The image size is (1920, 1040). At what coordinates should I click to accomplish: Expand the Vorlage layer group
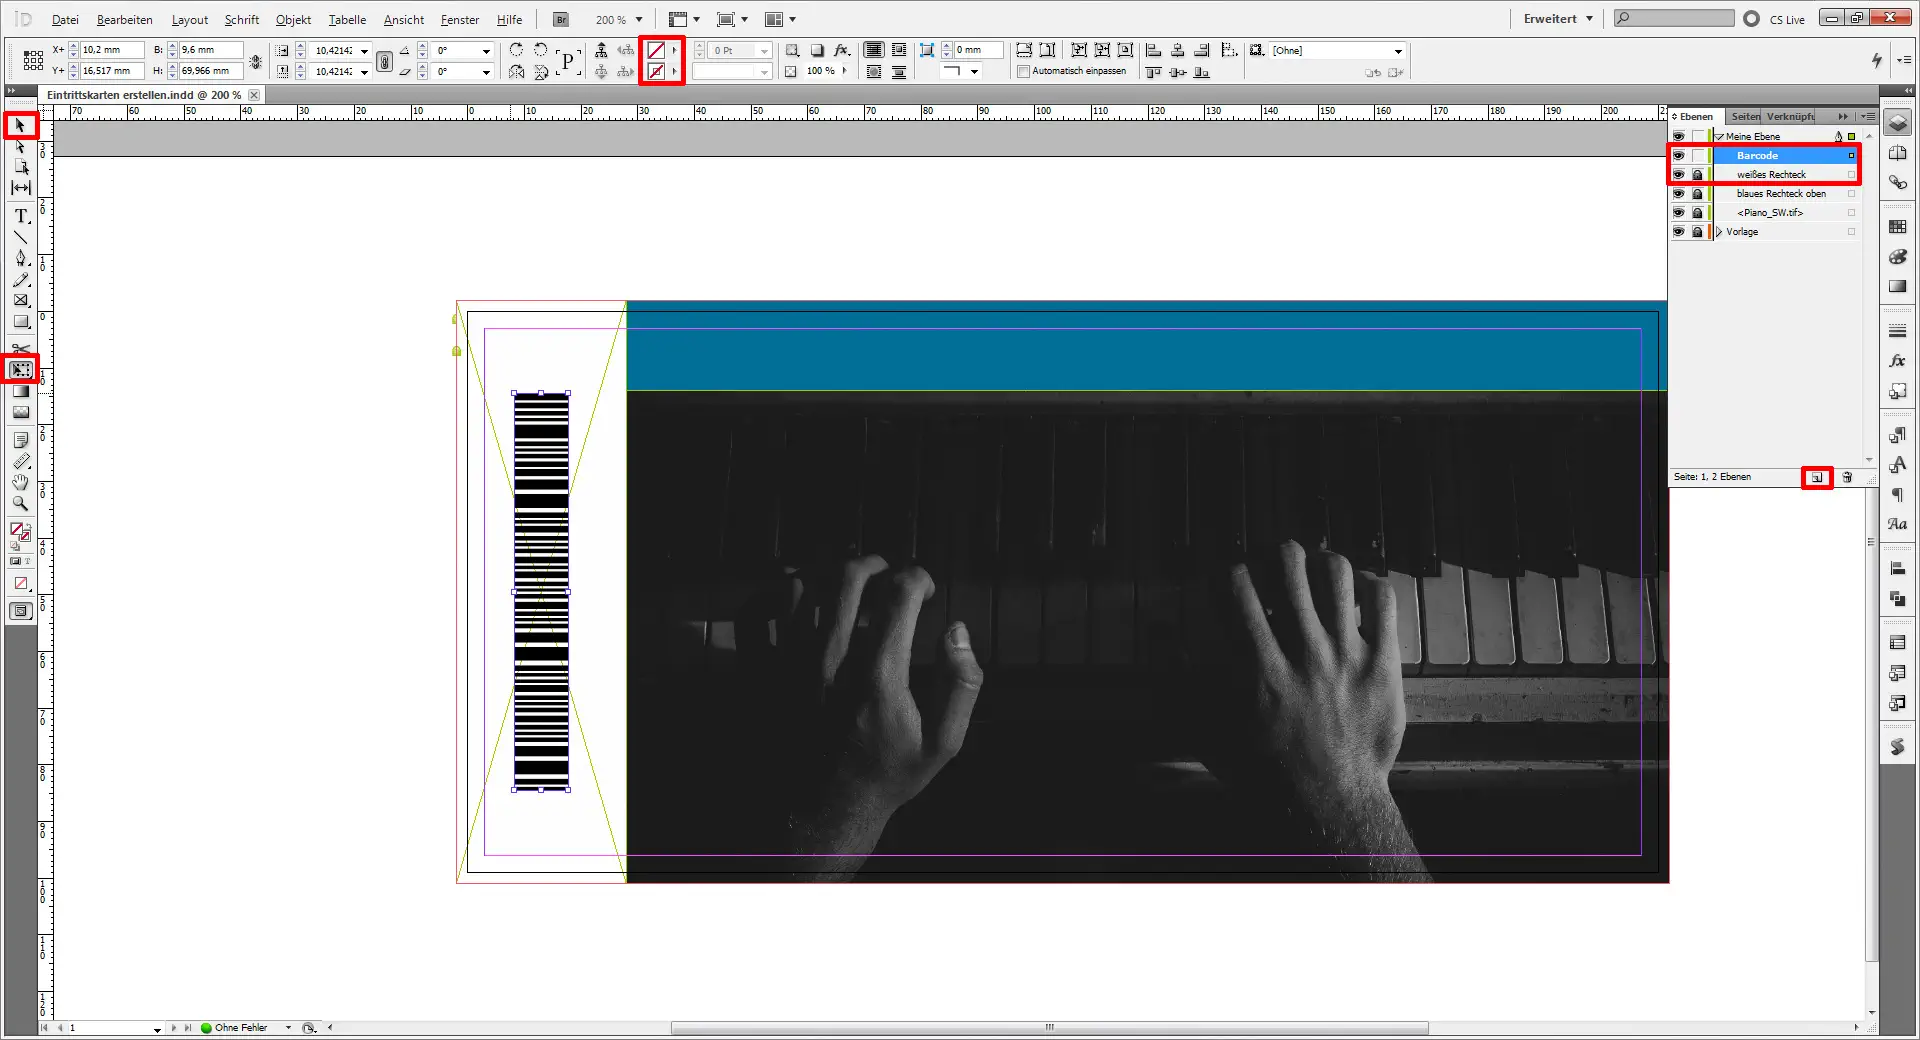point(1717,231)
